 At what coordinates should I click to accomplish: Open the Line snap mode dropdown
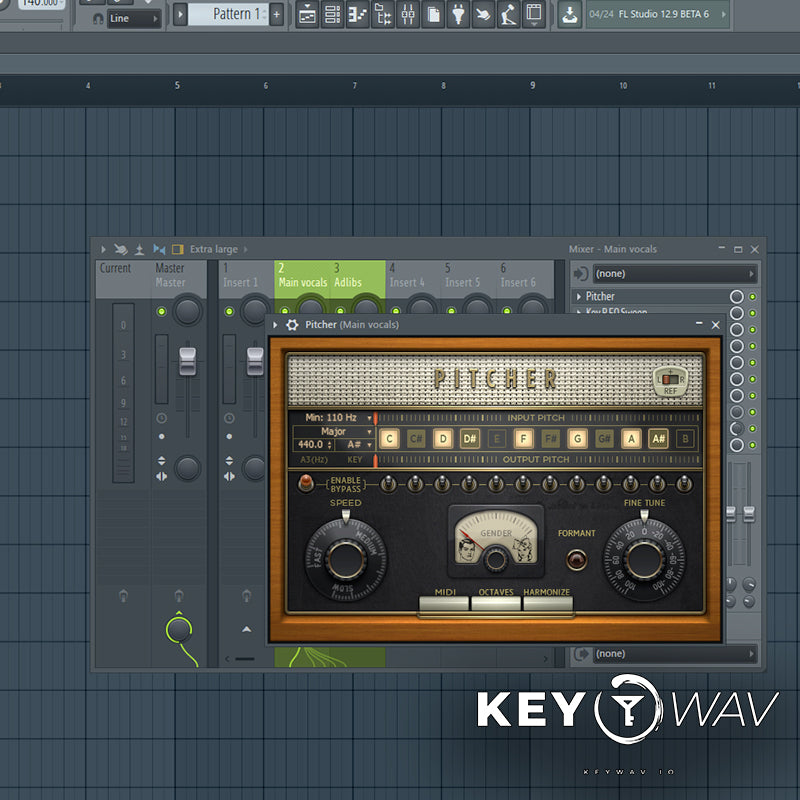(x=134, y=19)
